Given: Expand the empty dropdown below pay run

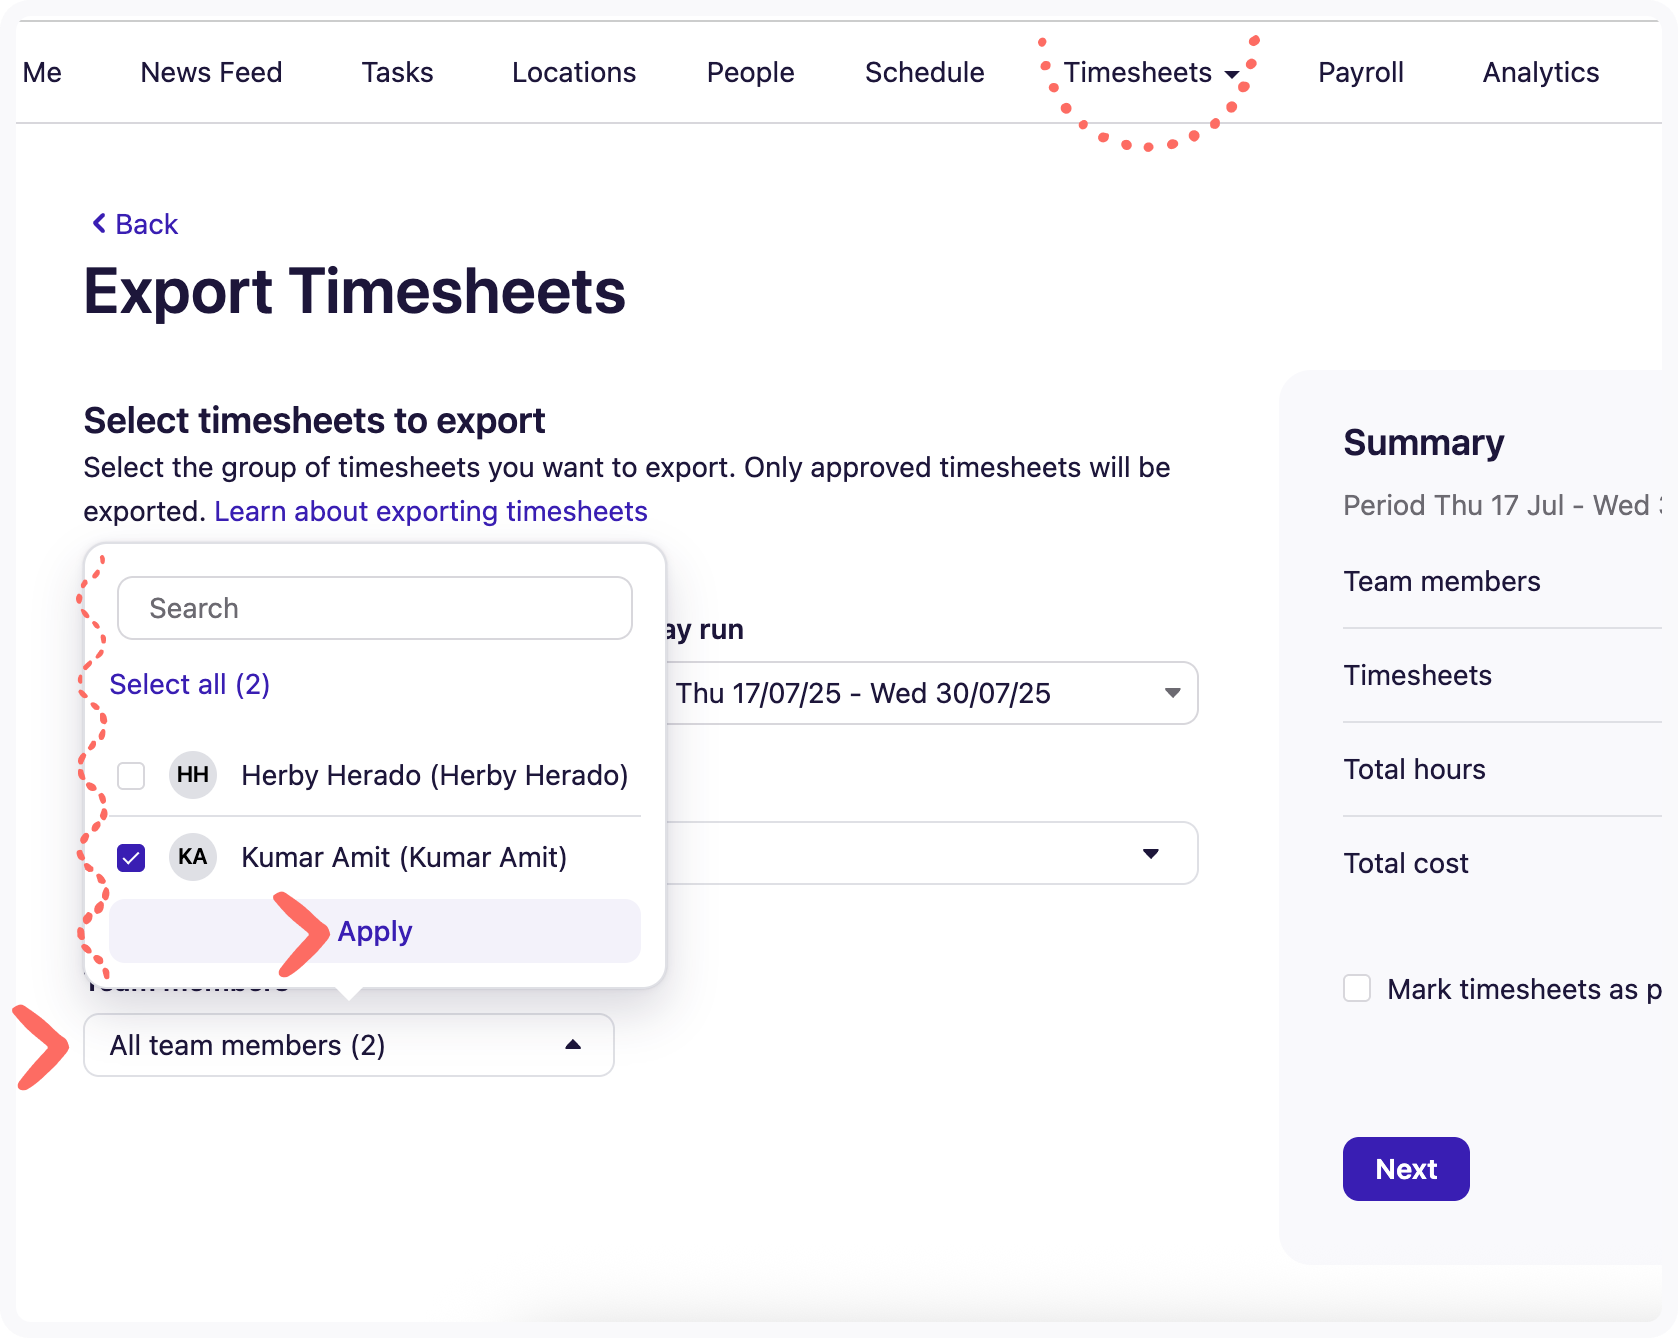Looking at the screenshot, I should tap(930, 853).
